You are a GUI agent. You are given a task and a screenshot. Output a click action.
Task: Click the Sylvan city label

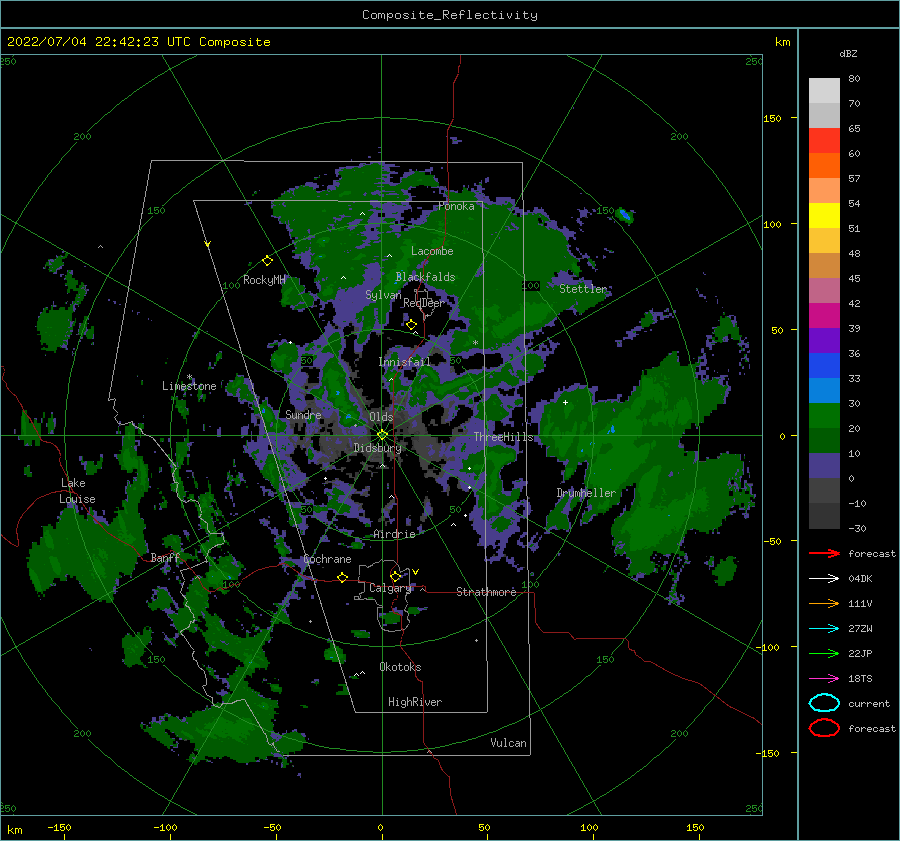point(383,295)
